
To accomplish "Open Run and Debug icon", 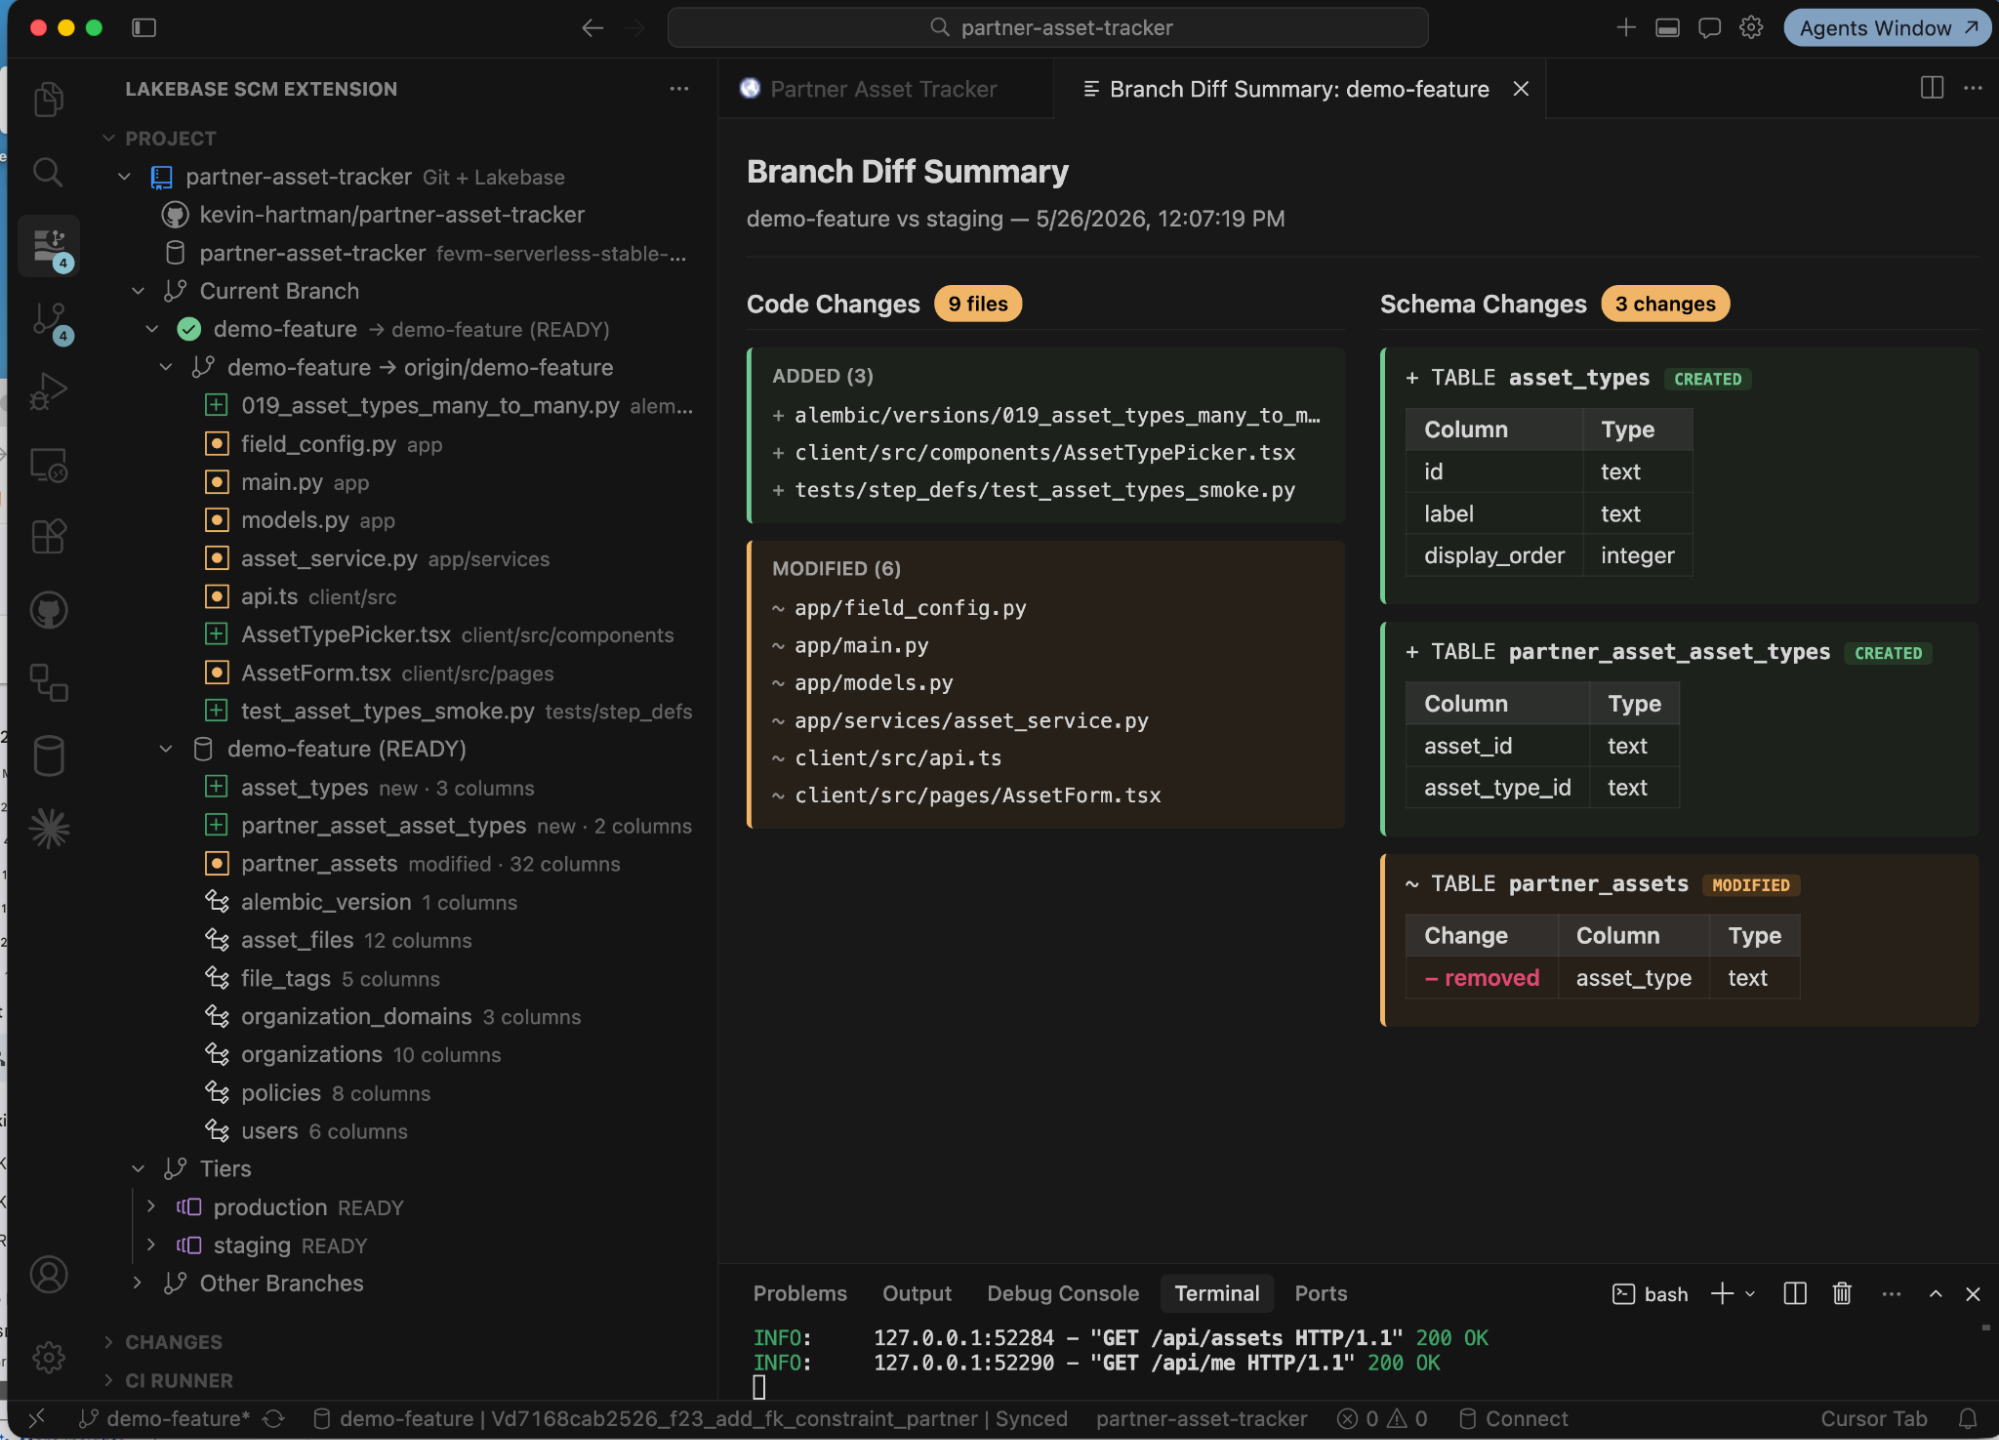I will coord(48,391).
